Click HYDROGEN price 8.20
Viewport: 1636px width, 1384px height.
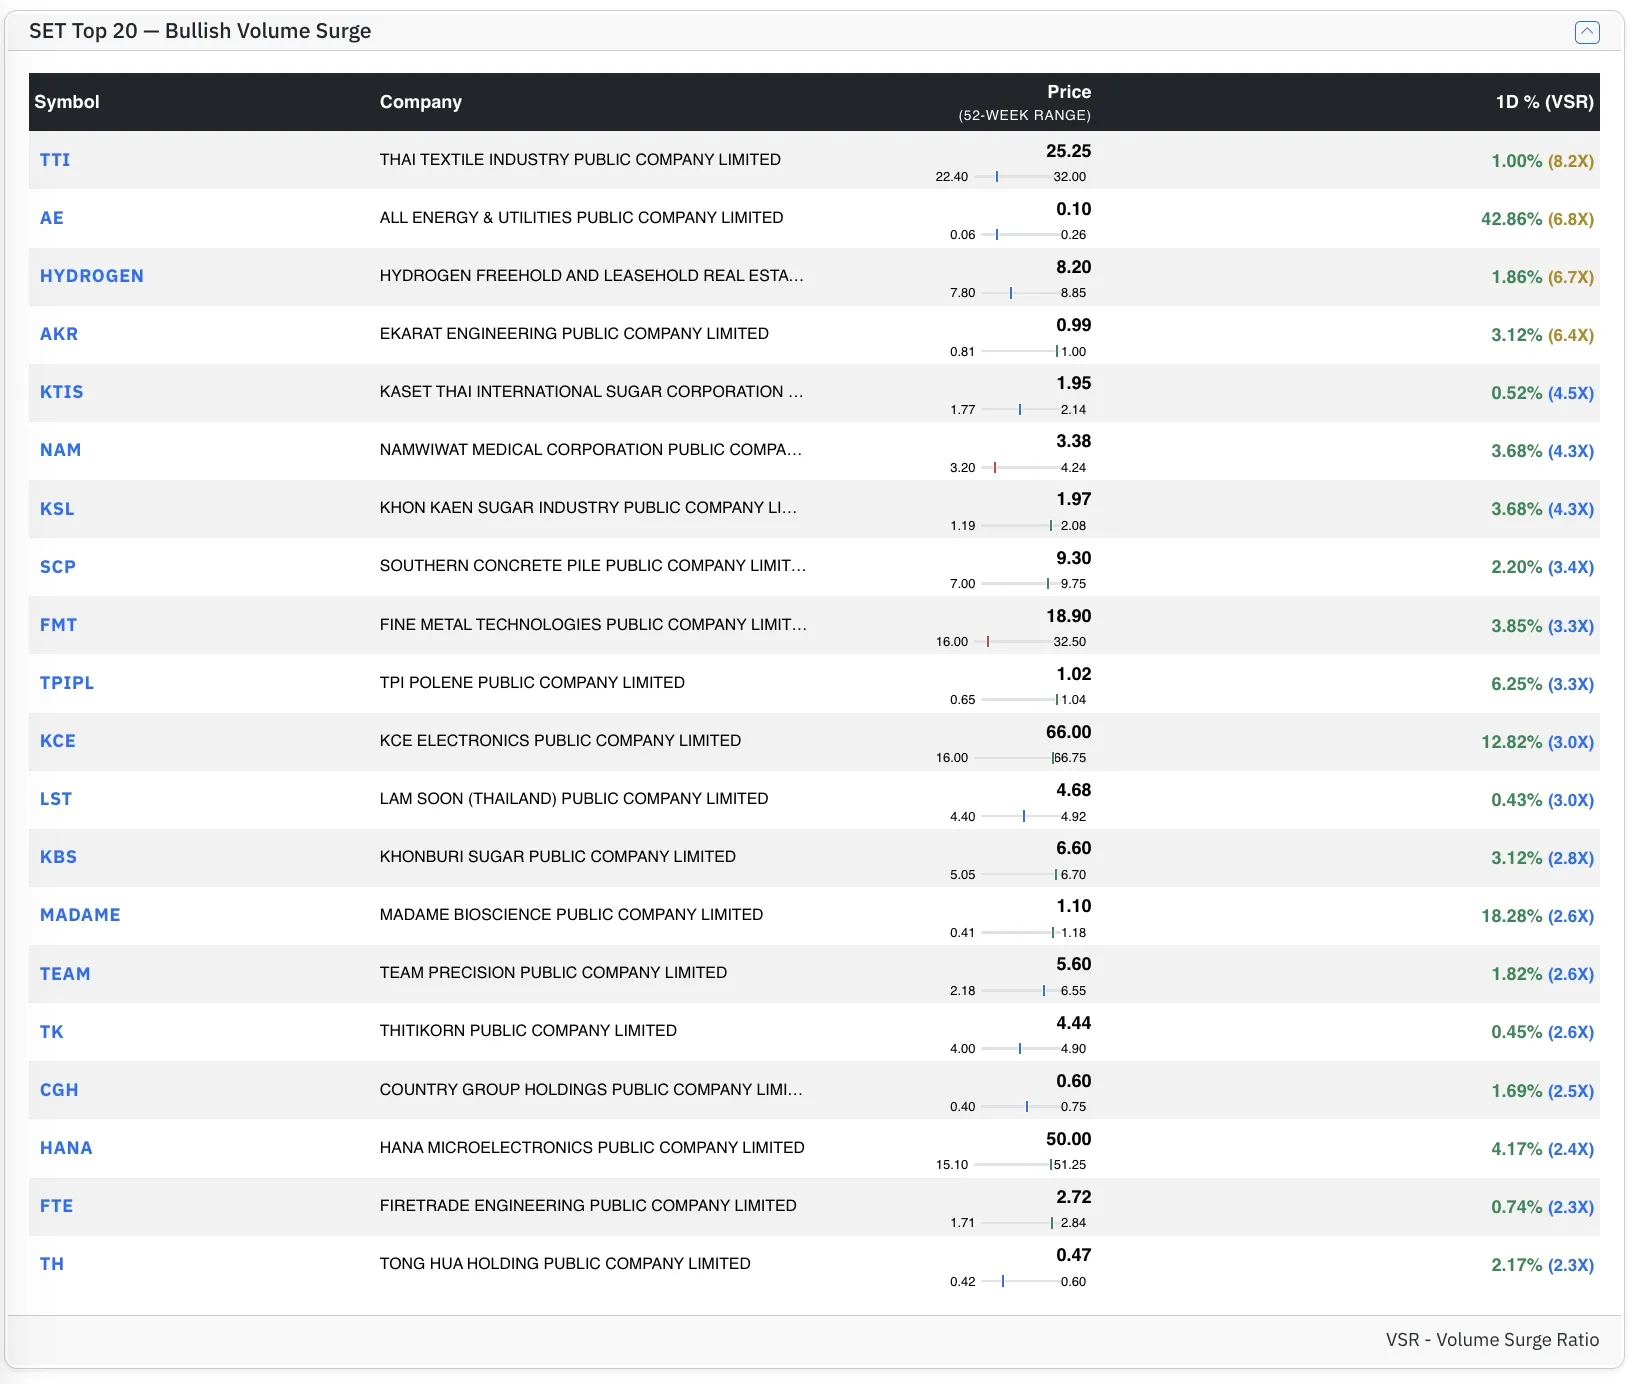pos(1073,267)
